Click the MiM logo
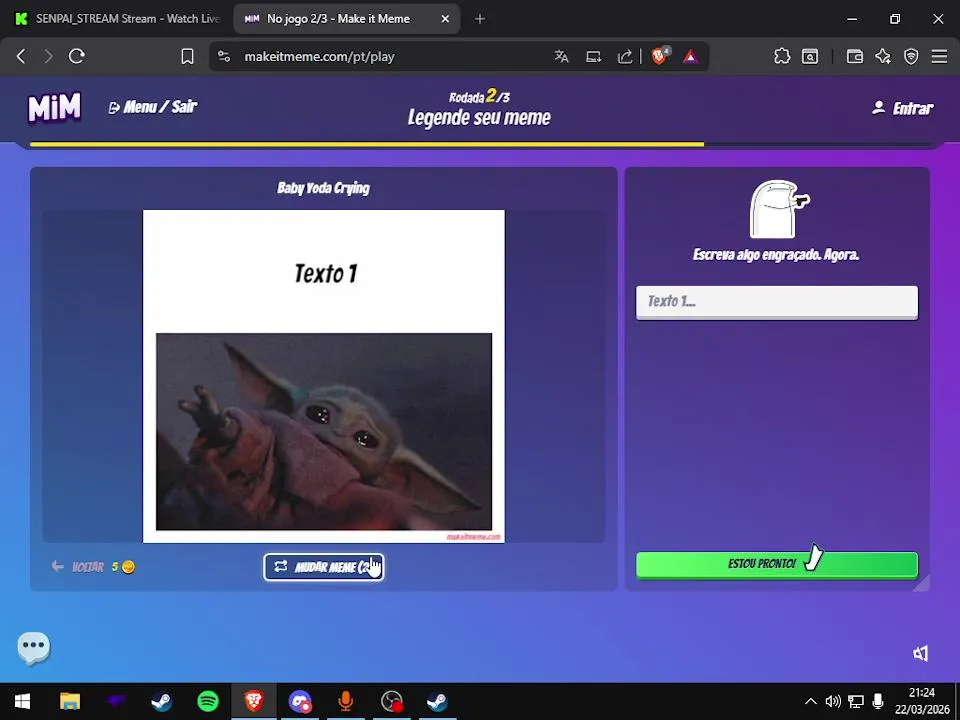The width and height of the screenshot is (960, 720). pyautogui.click(x=54, y=108)
